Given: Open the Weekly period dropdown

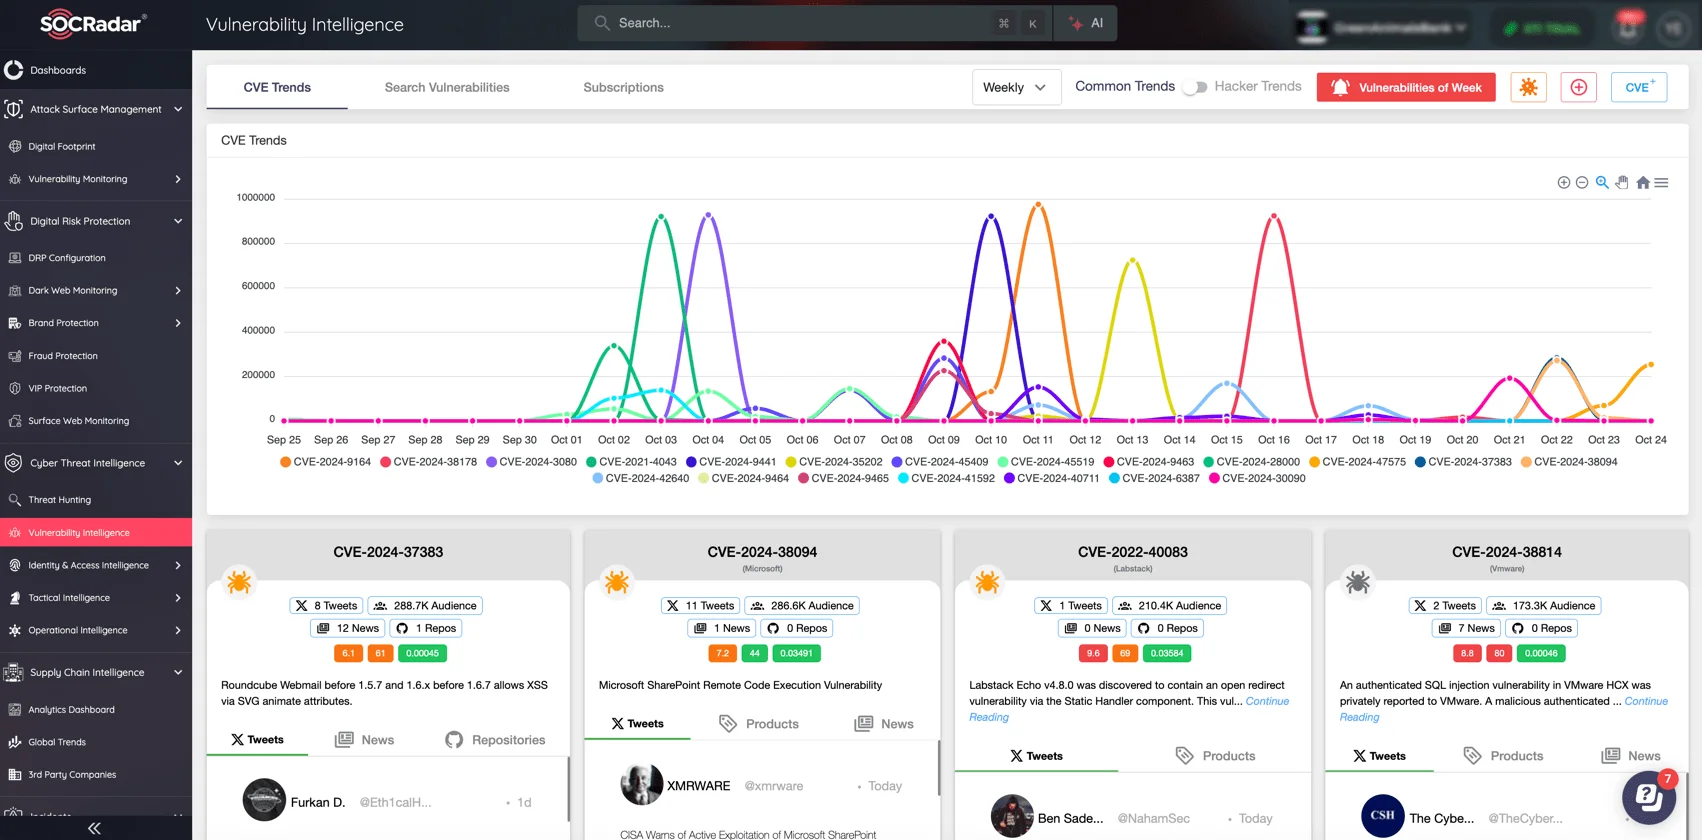Looking at the screenshot, I should (1016, 87).
